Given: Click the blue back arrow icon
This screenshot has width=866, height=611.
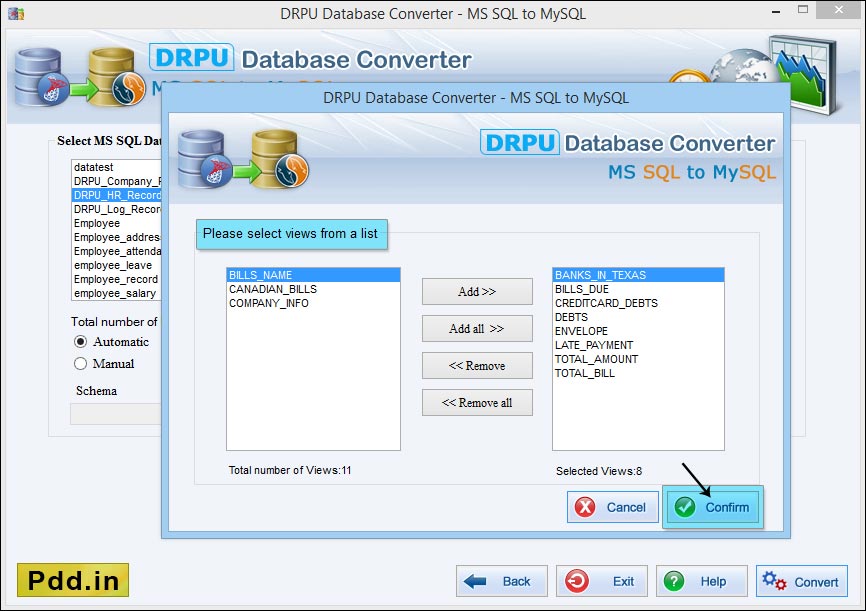Looking at the screenshot, I should tap(475, 581).
